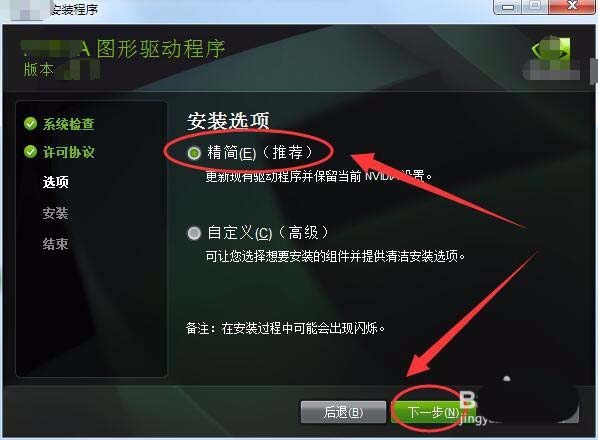Click the 自定义 custom option description text
The width and height of the screenshot is (598, 440).
pos(335,256)
